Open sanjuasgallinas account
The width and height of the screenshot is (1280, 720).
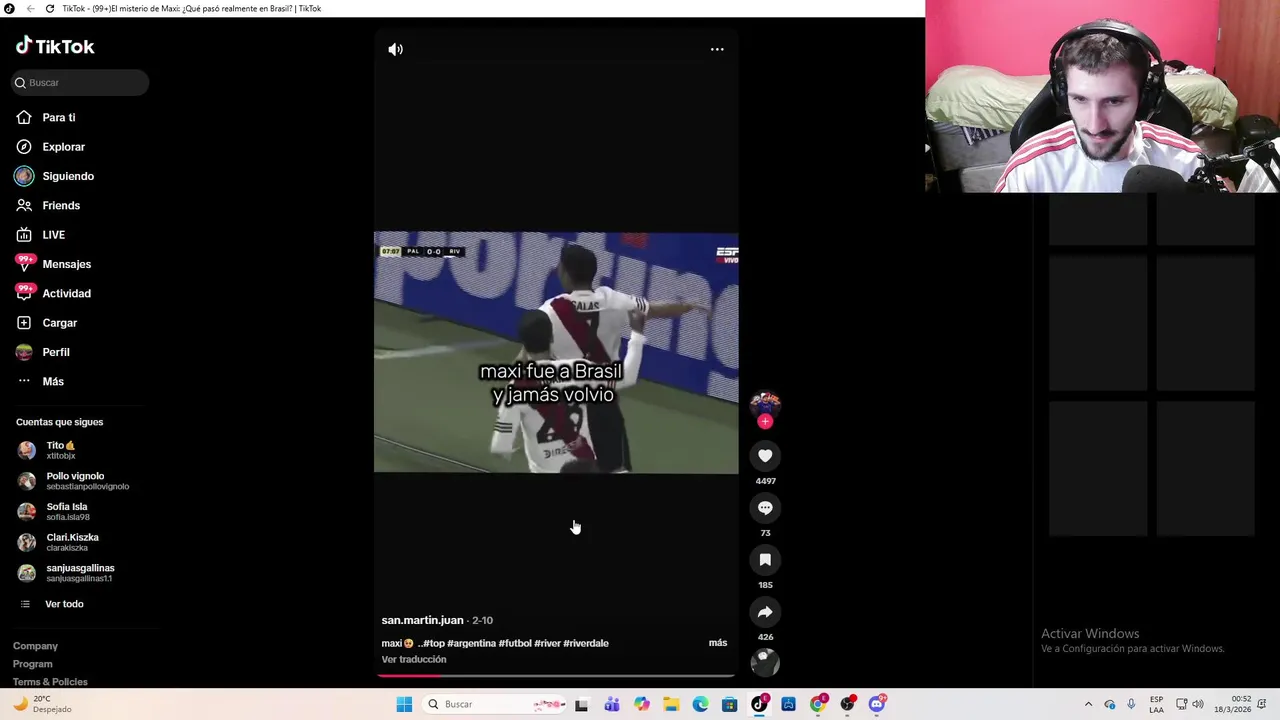click(80, 573)
